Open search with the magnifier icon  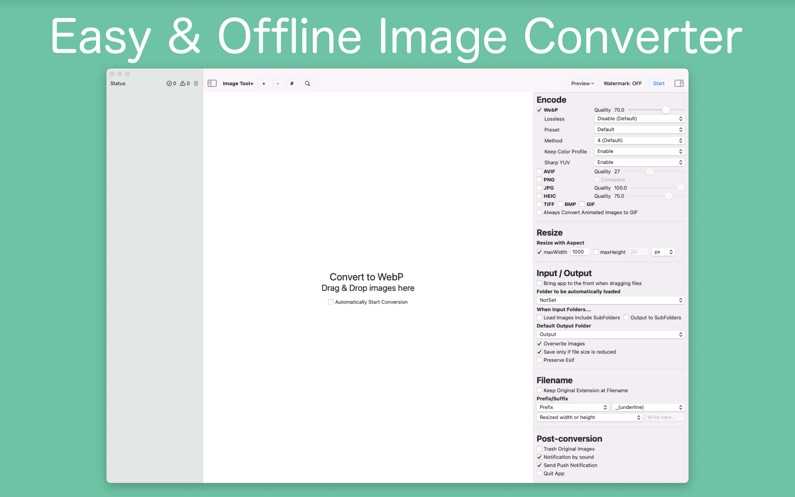pyautogui.click(x=307, y=84)
